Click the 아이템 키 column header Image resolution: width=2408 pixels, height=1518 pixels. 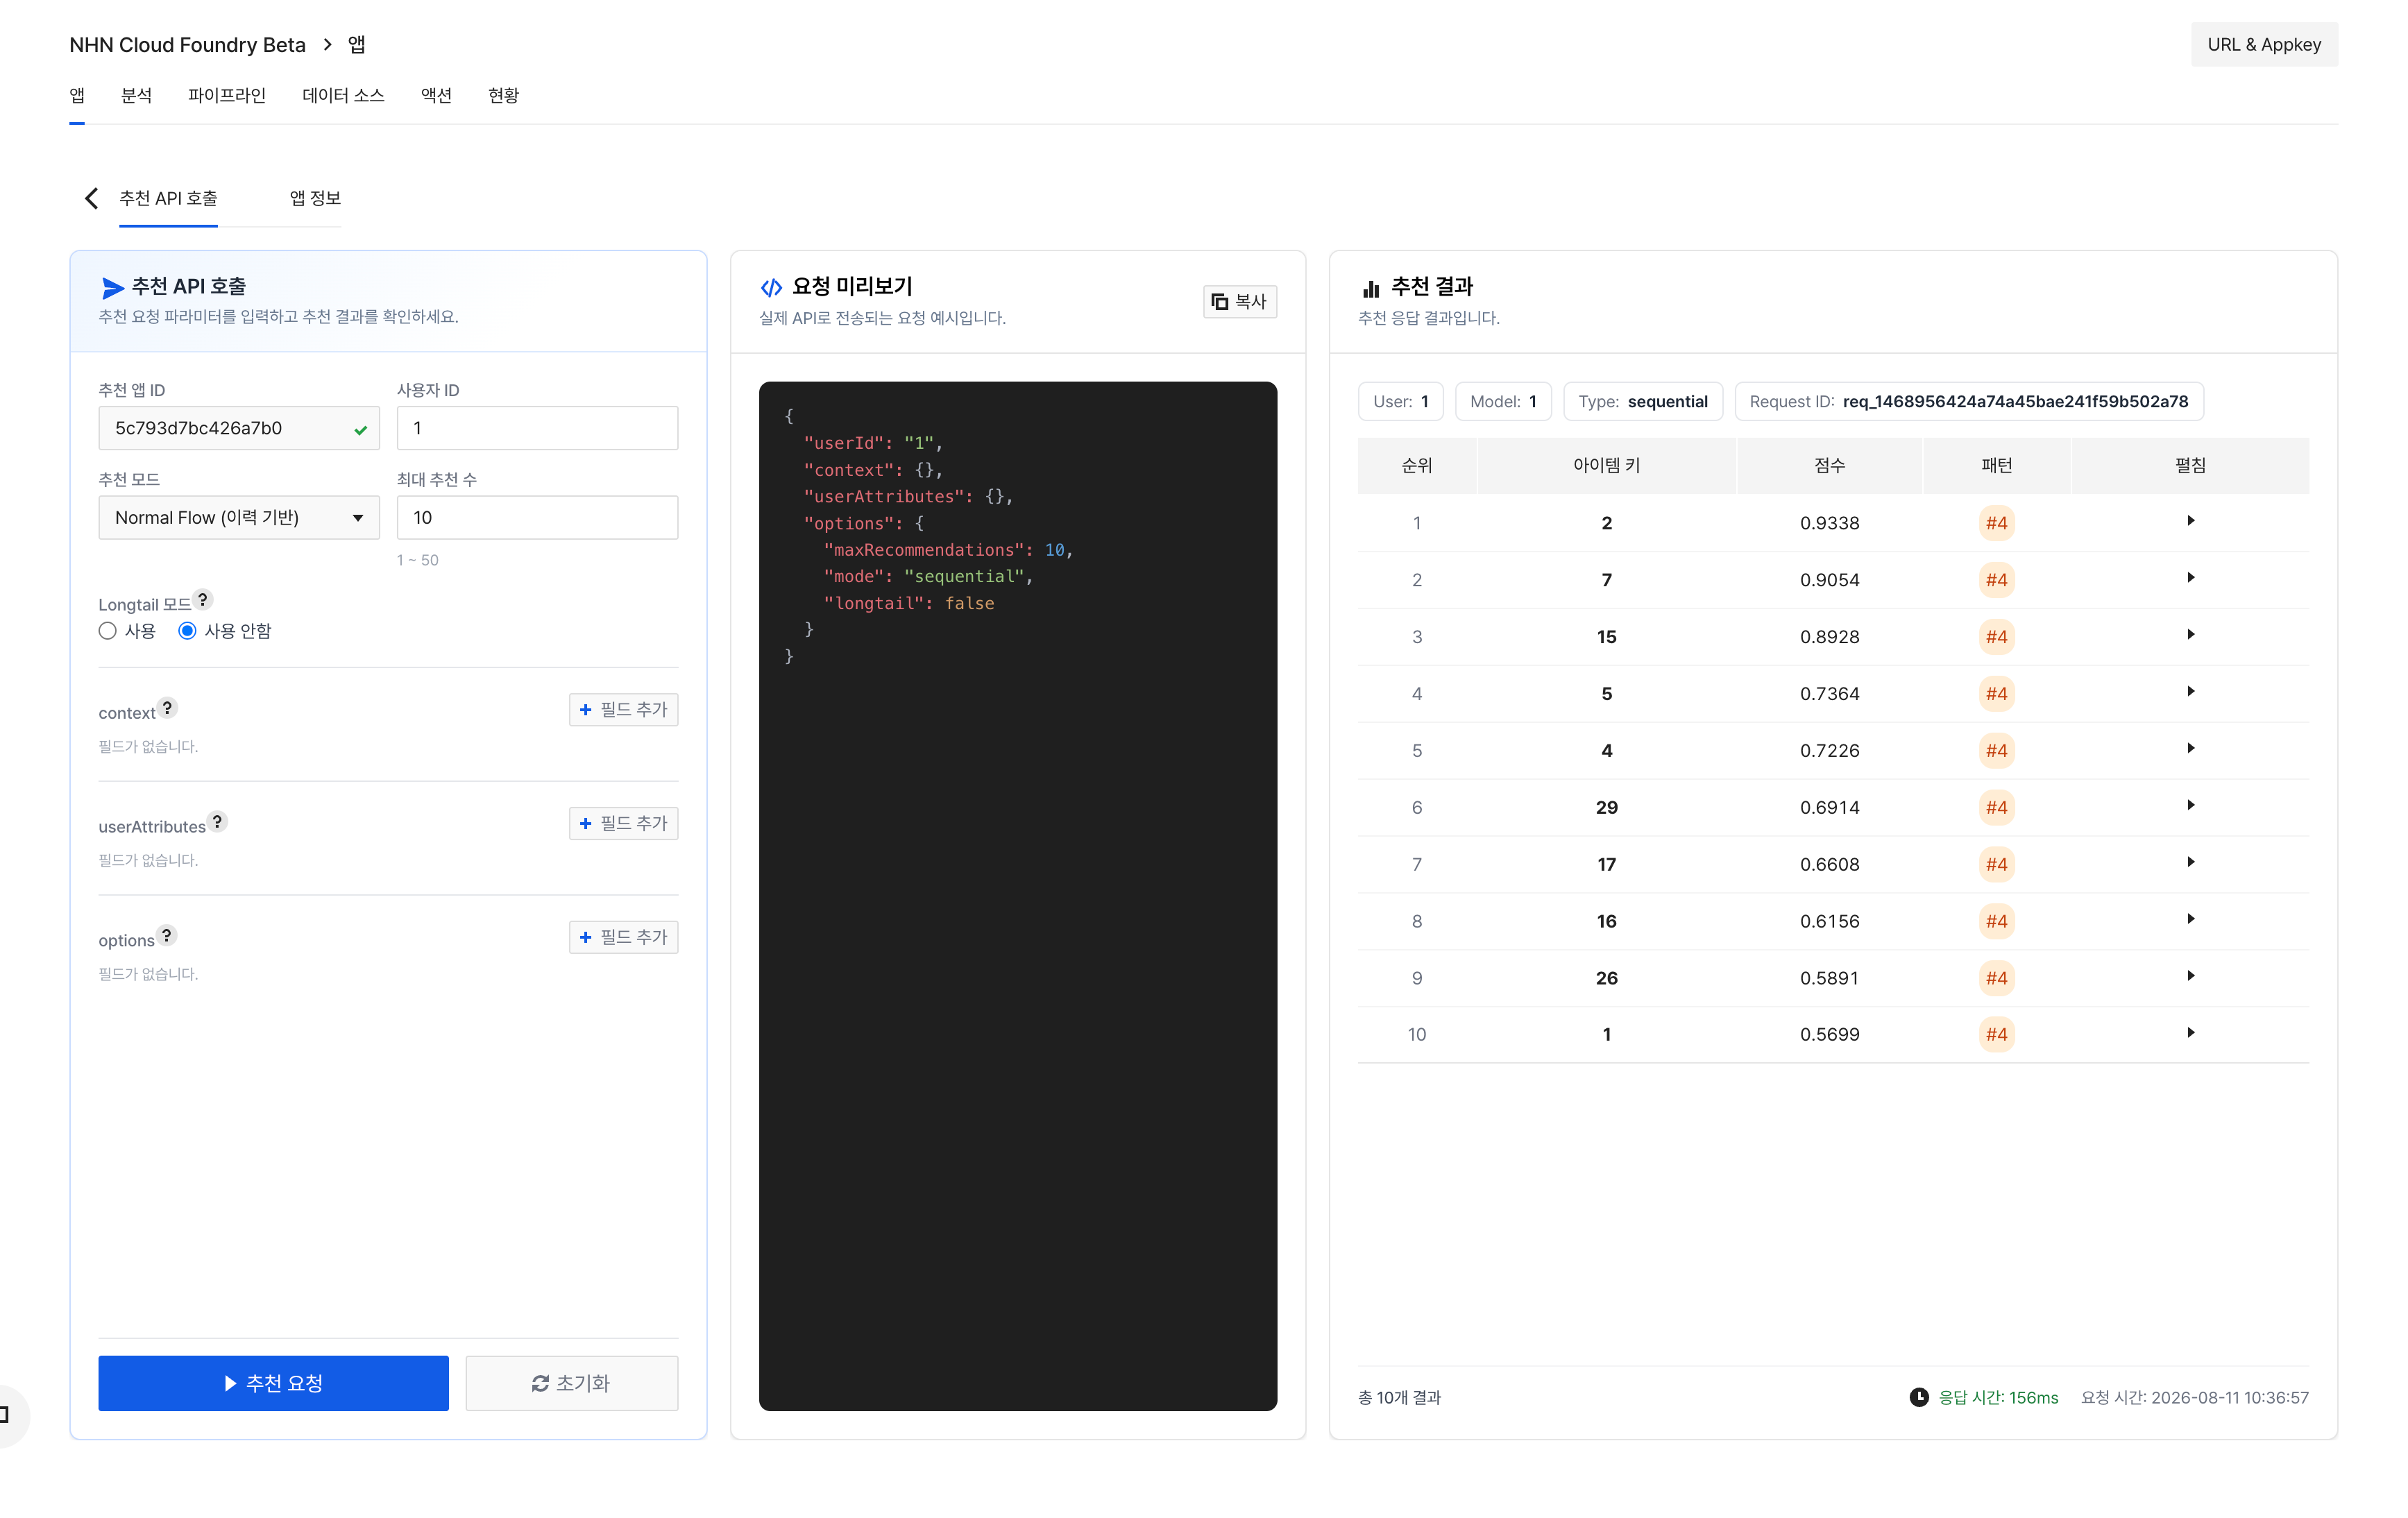(1606, 465)
